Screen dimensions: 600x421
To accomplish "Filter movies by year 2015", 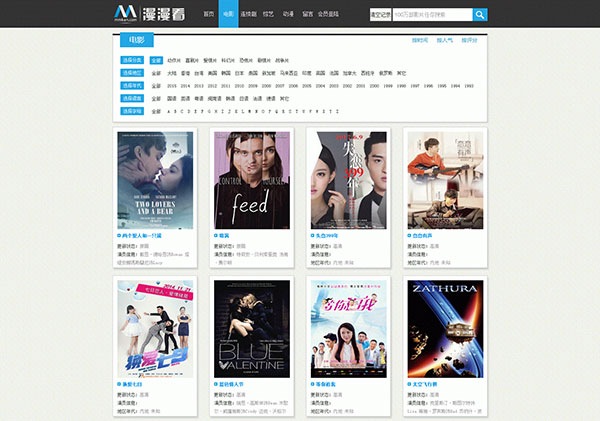I will (173, 86).
